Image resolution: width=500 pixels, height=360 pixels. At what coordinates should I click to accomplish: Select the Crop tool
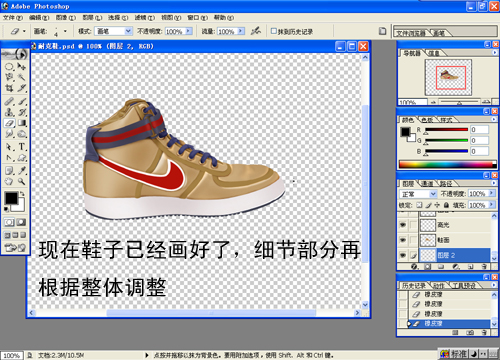pyautogui.click(x=9, y=88)
